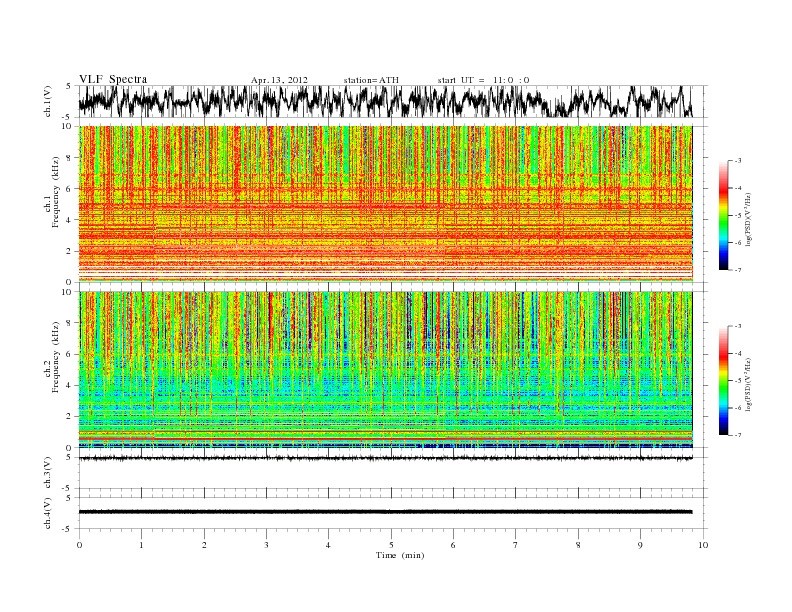Click the date text 'Apr. 13, 2012'
The image size is (792, 612).
[279, 80]
